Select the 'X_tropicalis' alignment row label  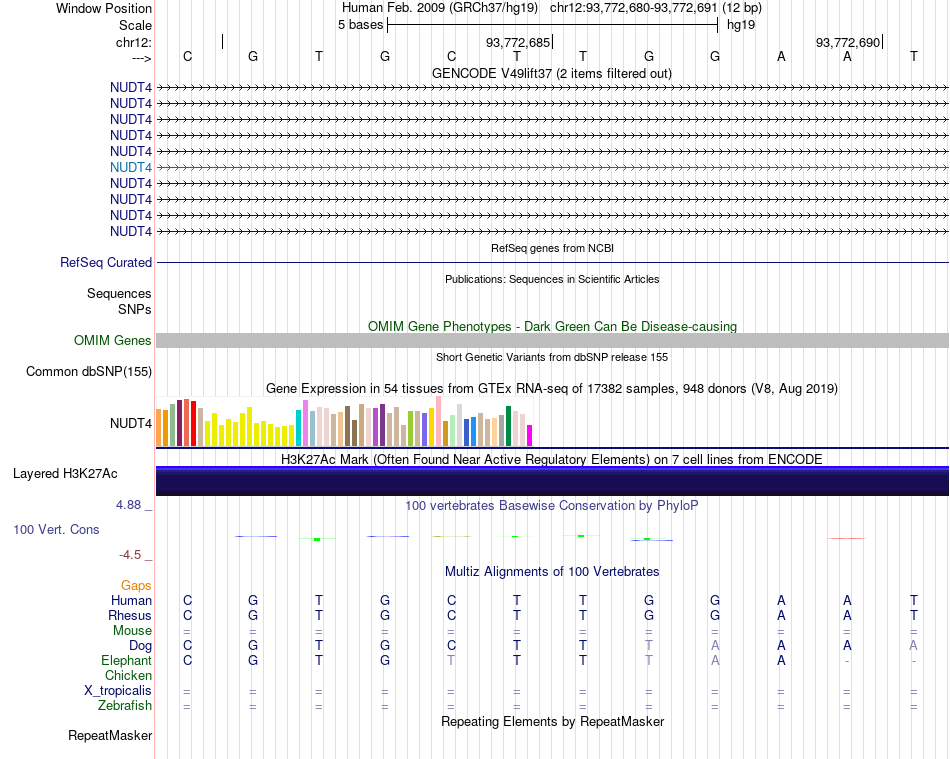[118, 691]
